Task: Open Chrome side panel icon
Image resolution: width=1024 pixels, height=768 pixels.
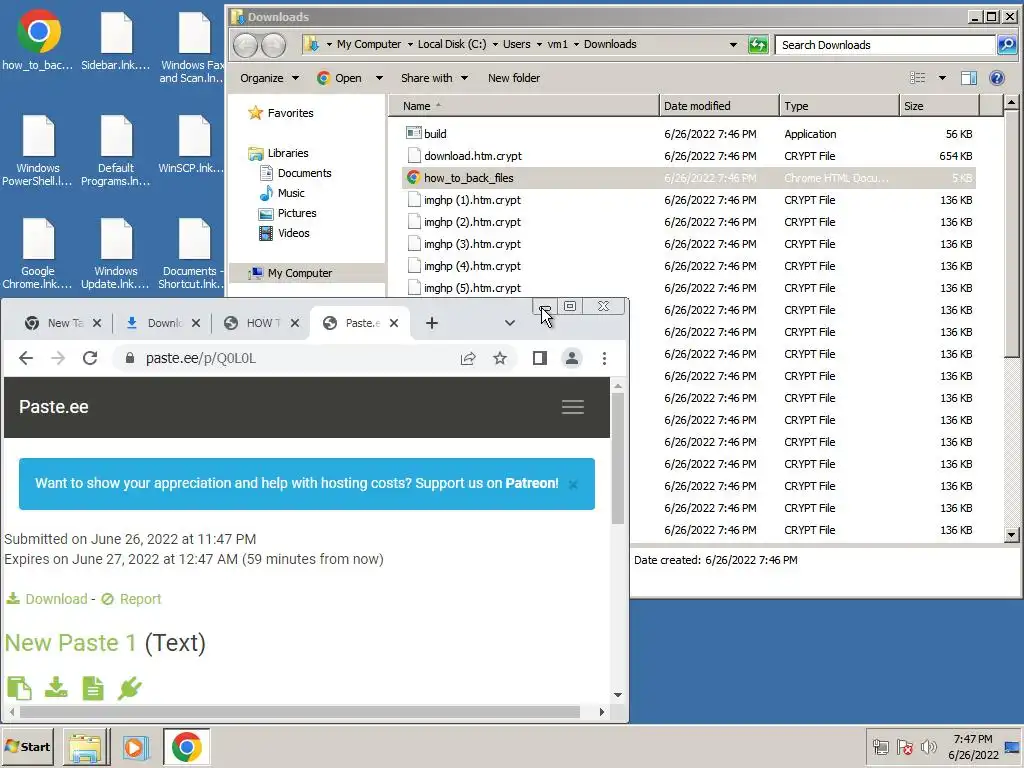Action: click(x=539, y=358)
